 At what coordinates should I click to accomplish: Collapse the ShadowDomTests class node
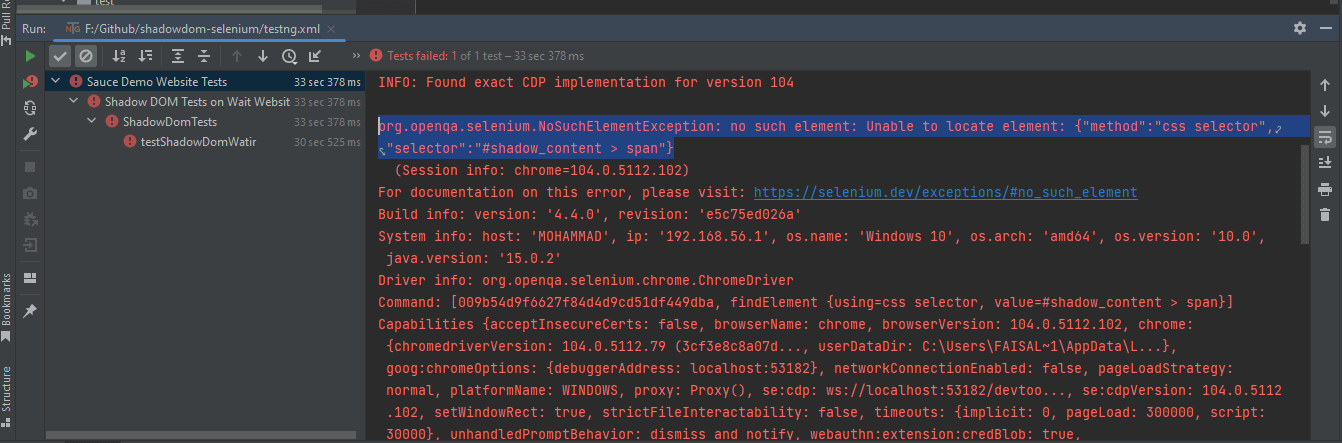(93, 122)
